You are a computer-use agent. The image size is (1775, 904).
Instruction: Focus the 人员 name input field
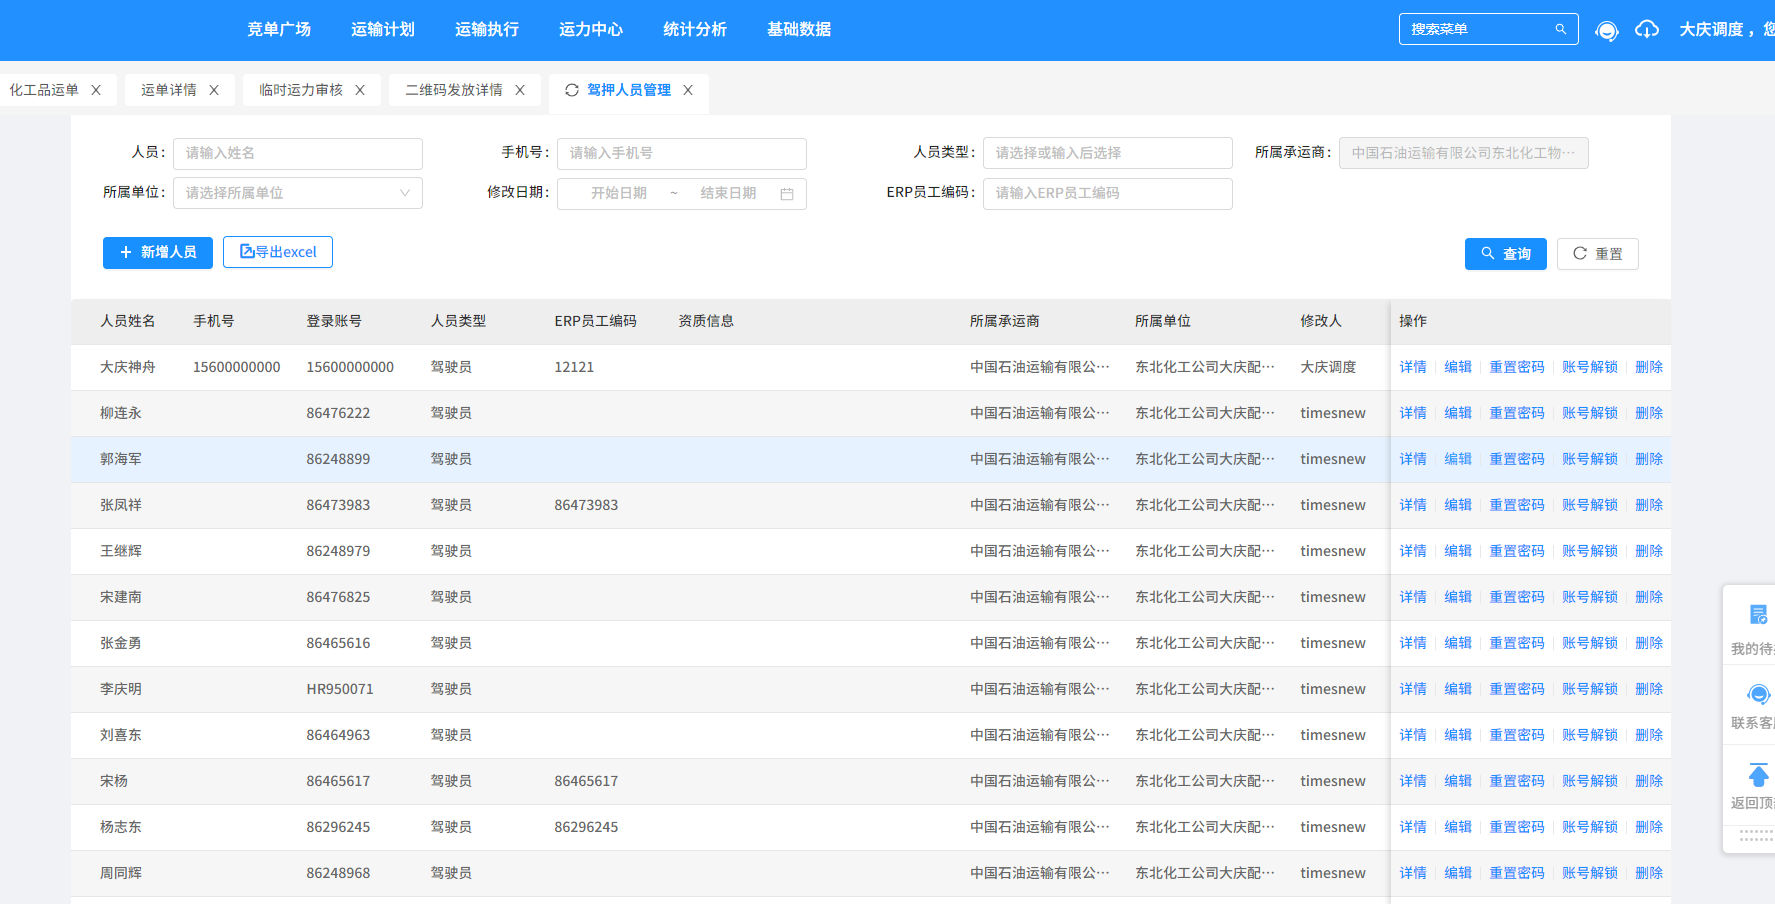coord(298,153)
